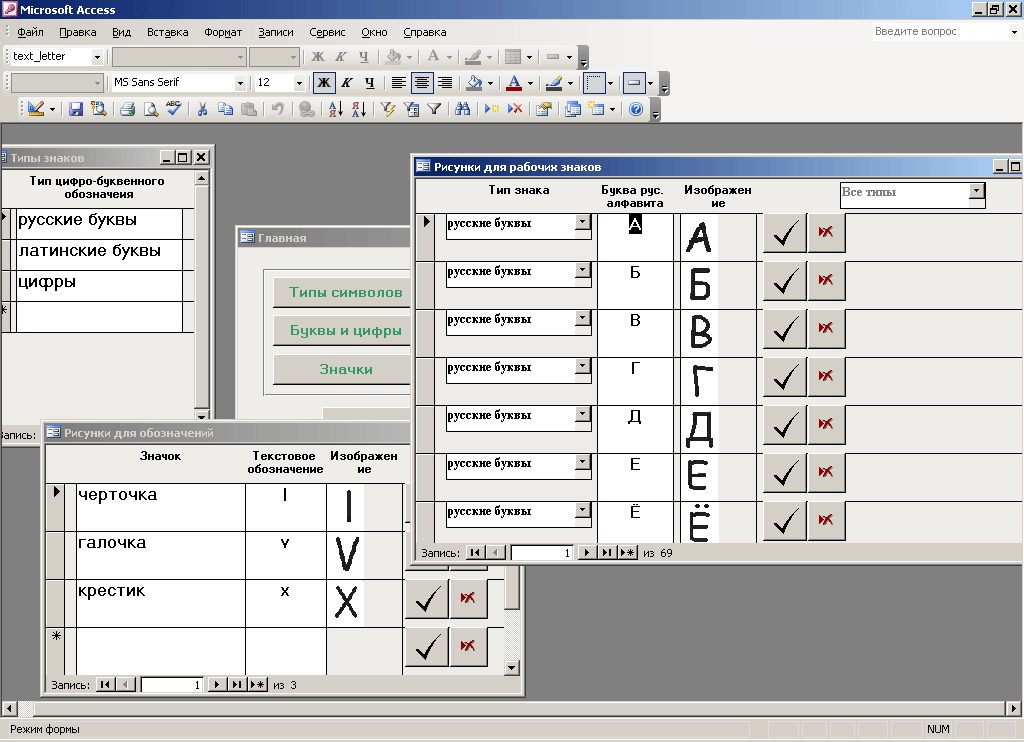Click the Find binoculars icon
The image size is (1024, 742).
pyautogui.click(x=463, y=109)
